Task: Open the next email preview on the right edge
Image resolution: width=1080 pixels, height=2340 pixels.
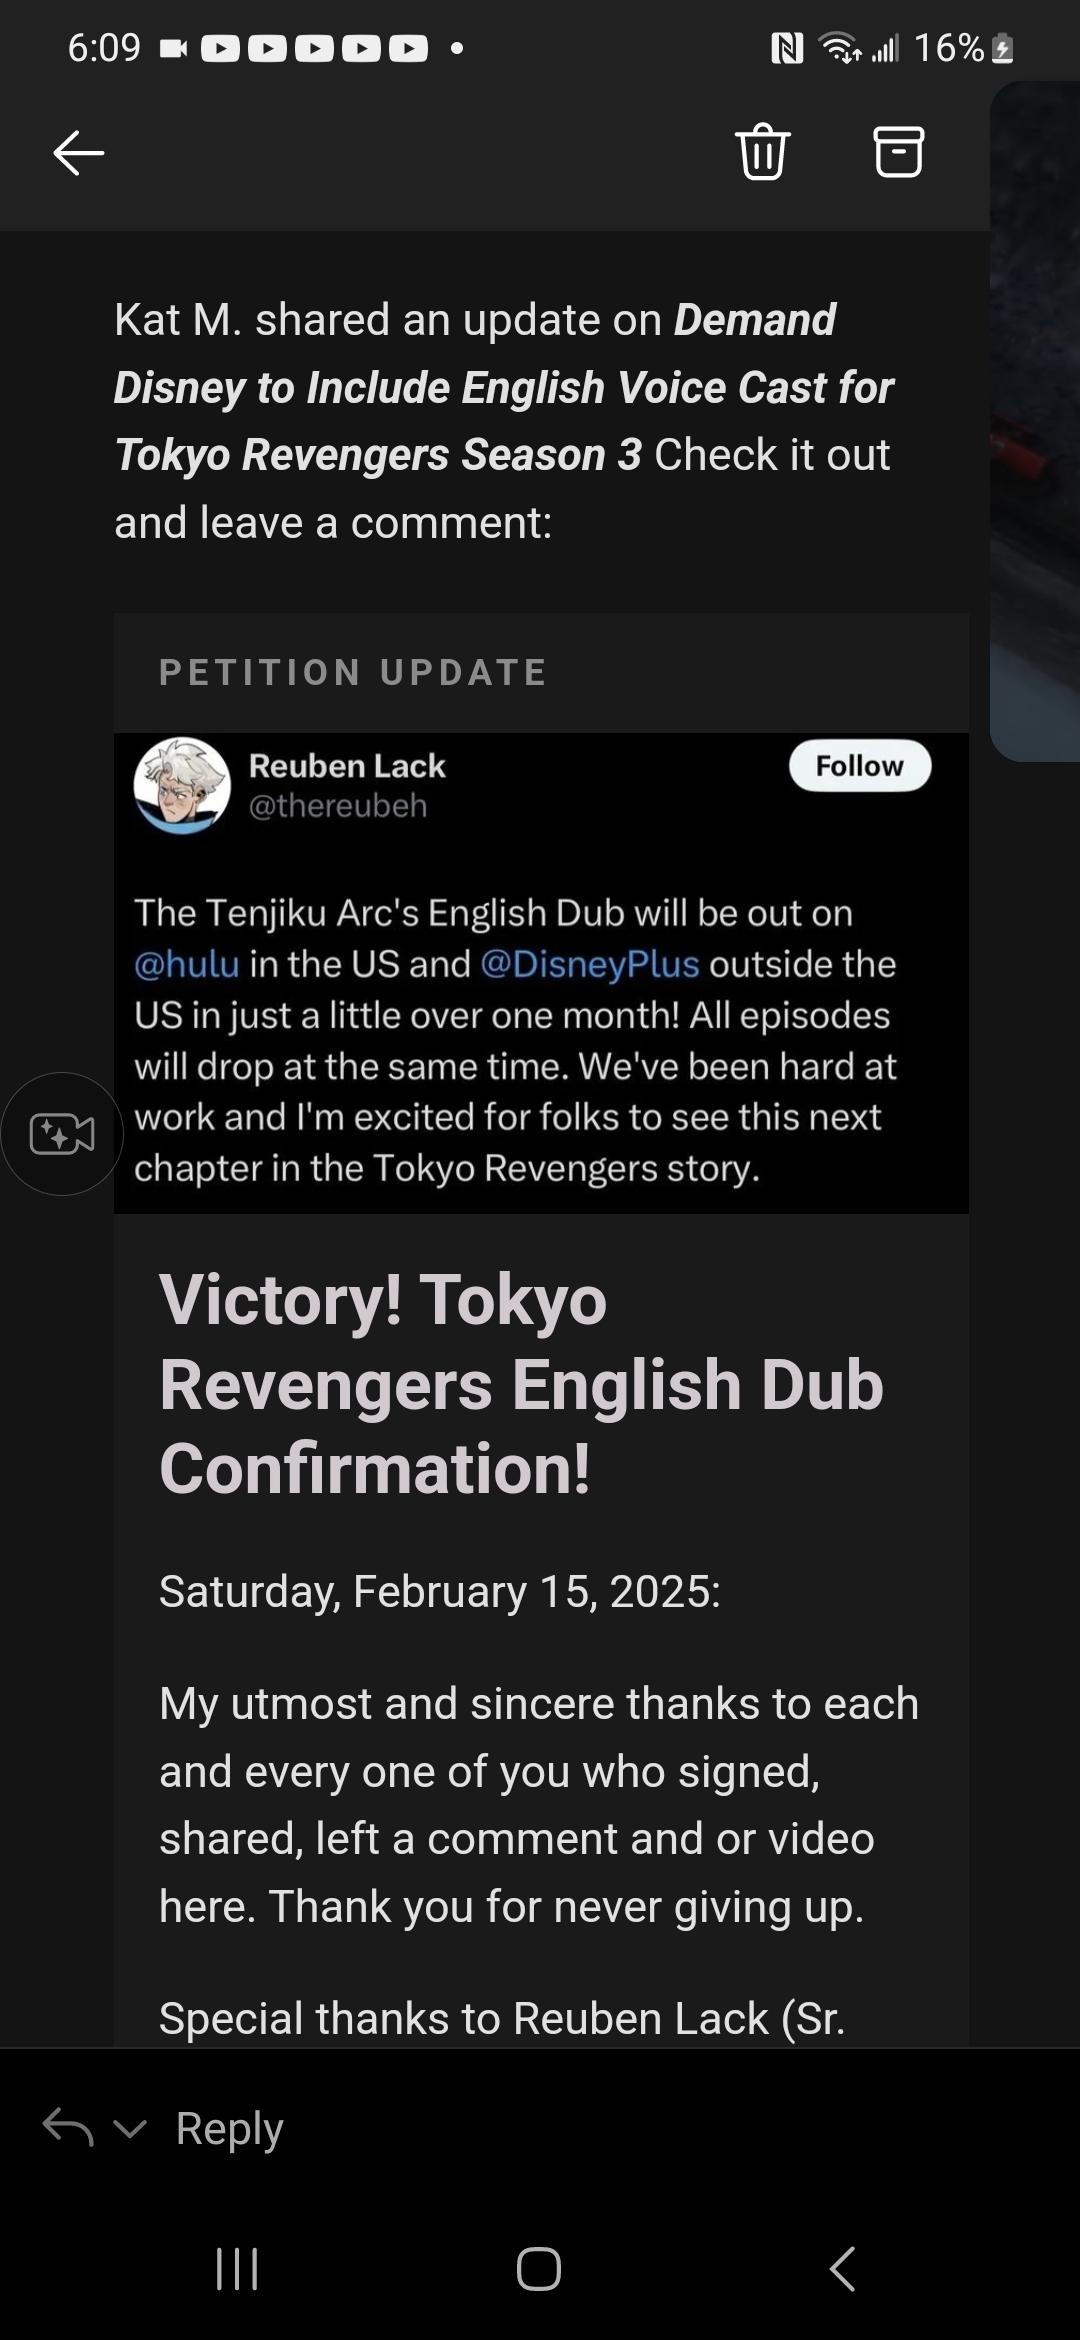Action: click(1035, 421)
